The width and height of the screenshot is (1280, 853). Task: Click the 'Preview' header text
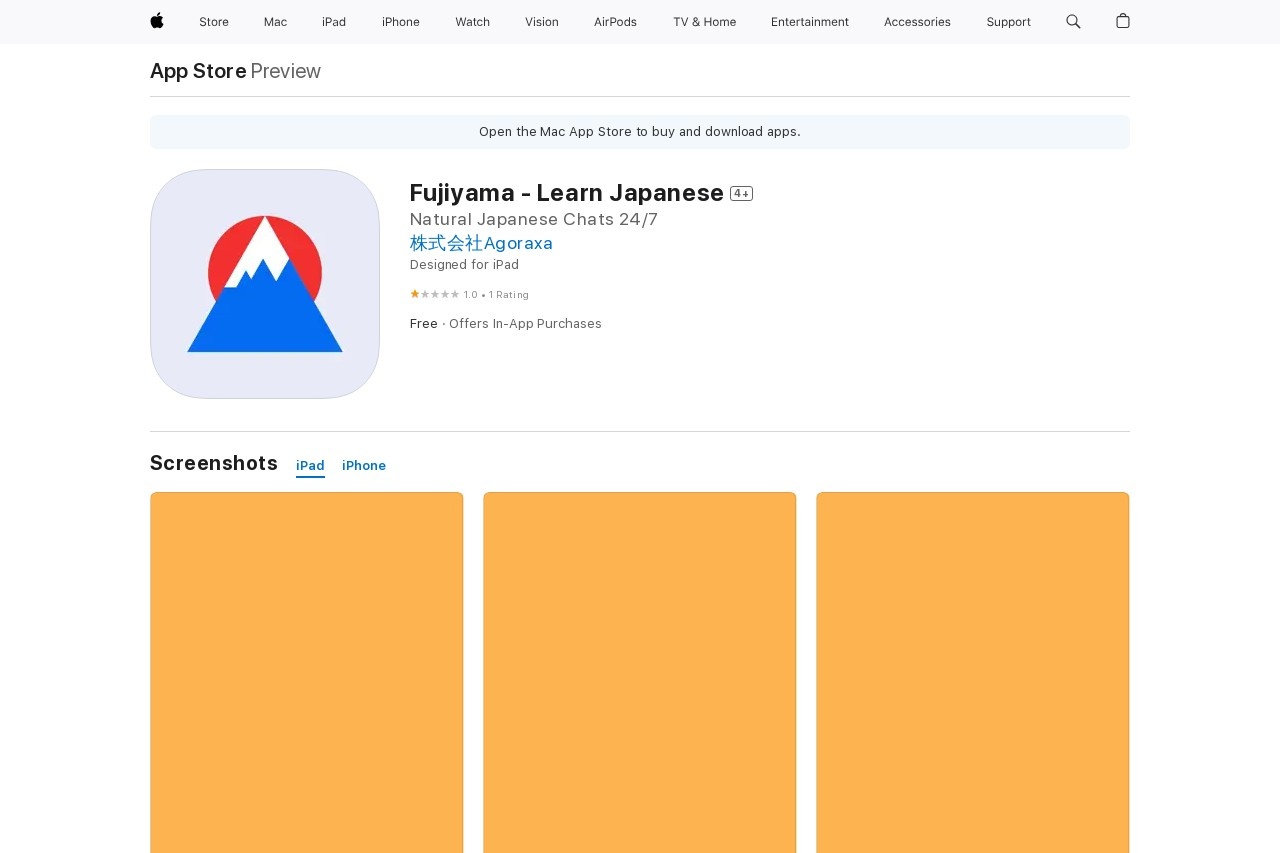coord(286,71)
